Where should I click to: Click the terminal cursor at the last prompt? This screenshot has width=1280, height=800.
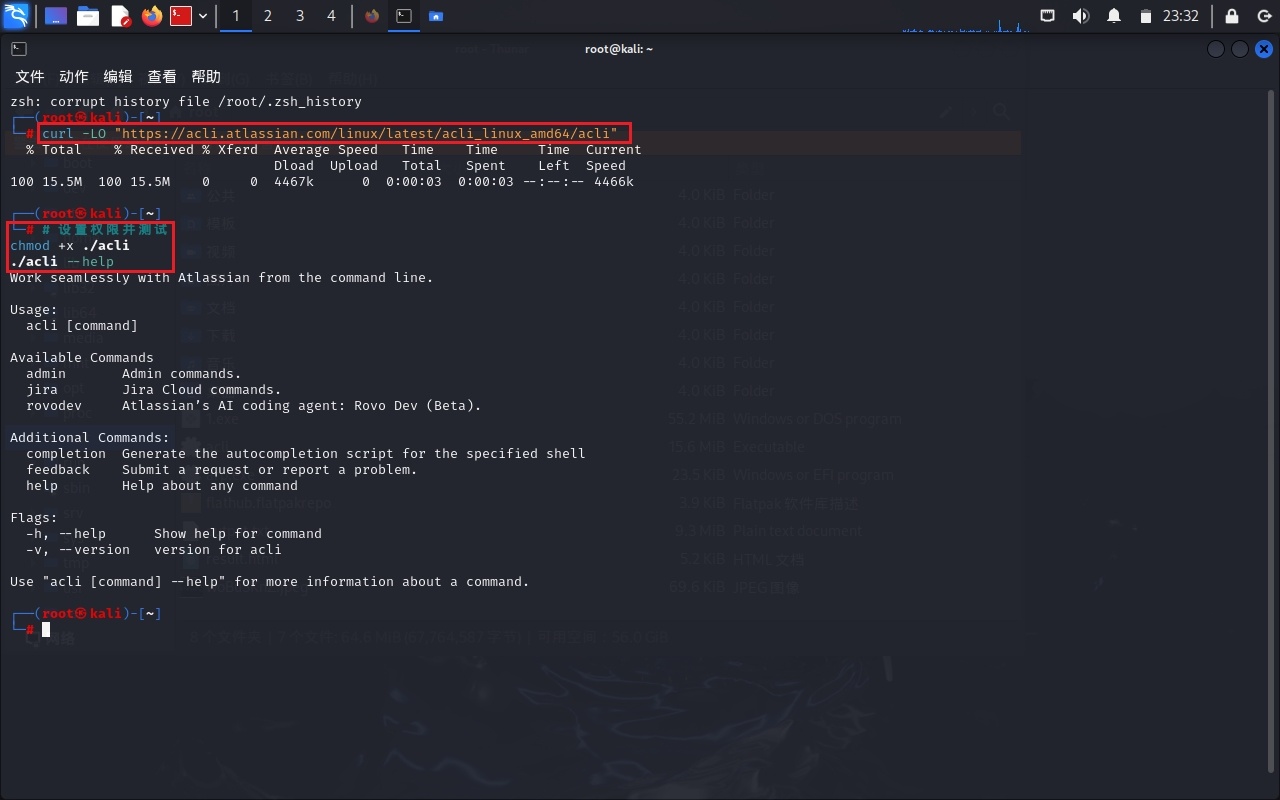pos(46,630)
